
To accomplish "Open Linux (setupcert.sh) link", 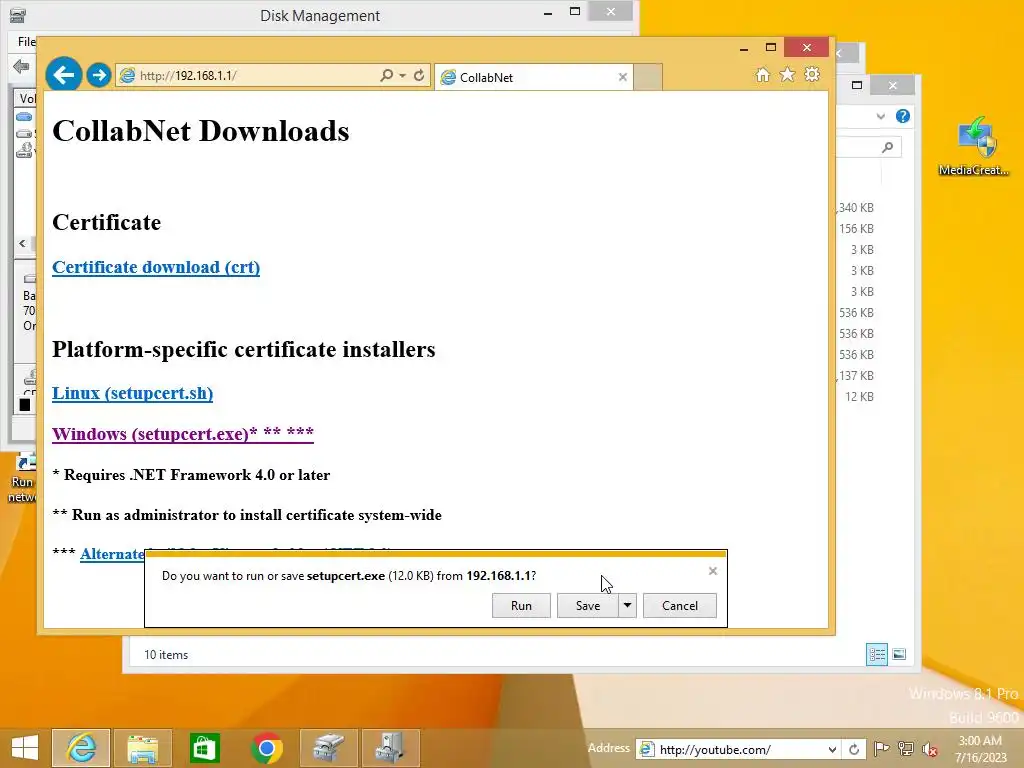I will click(133, 393).
